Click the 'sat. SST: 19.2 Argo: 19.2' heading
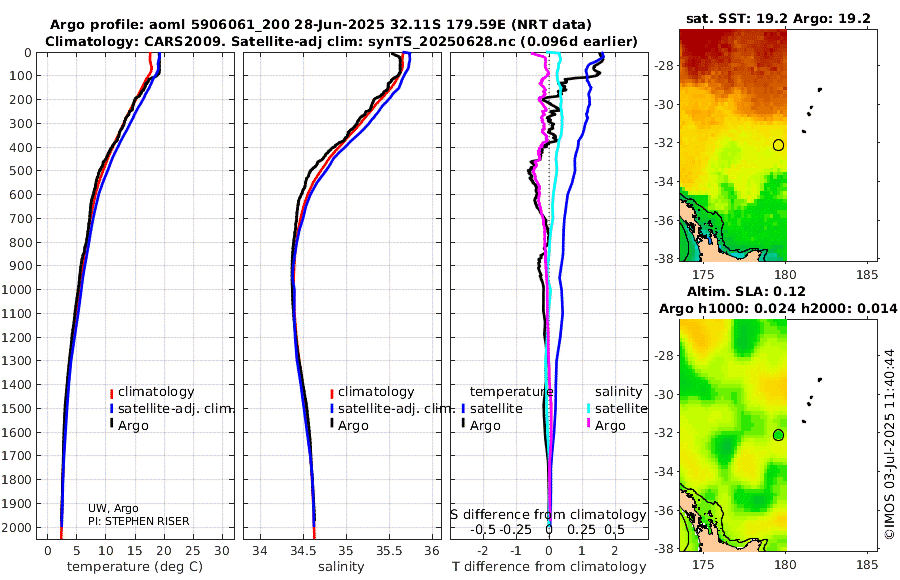The height and width of the screenshot is (580, 900). [x=778, y=18]
